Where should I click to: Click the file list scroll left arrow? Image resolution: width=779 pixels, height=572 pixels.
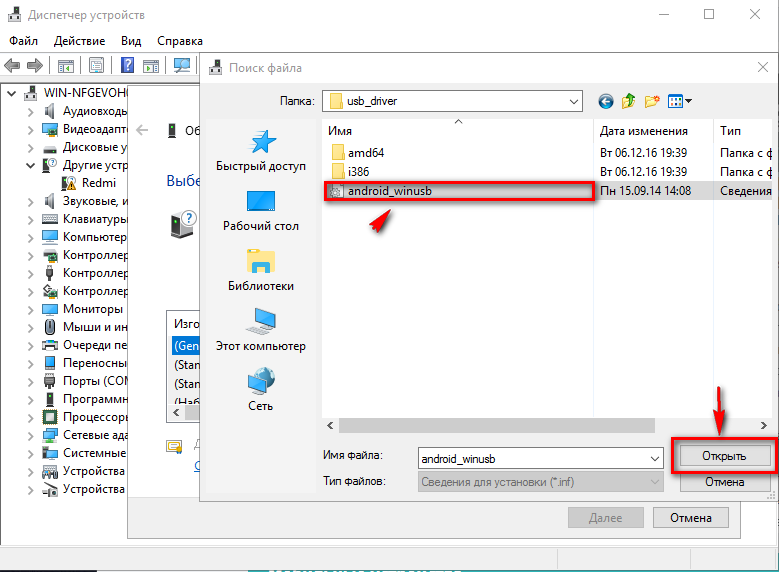[x=330, y=425]
